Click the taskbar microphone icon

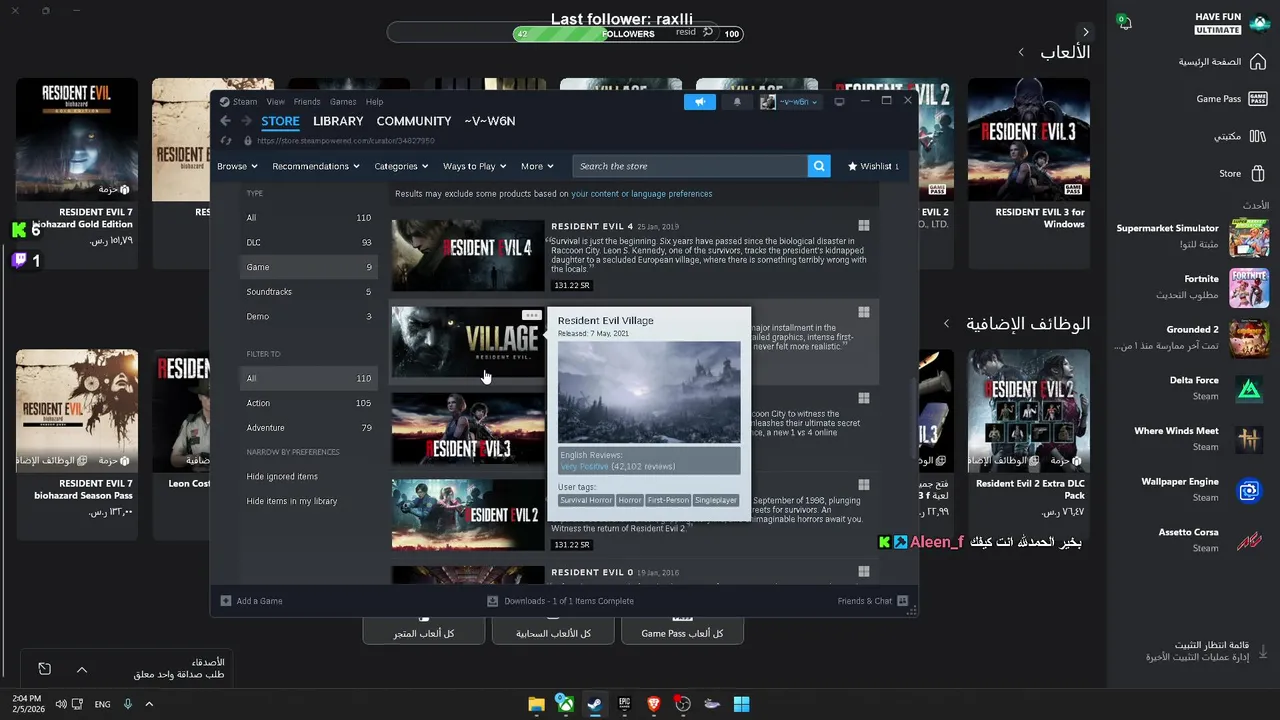coord(128,704)
